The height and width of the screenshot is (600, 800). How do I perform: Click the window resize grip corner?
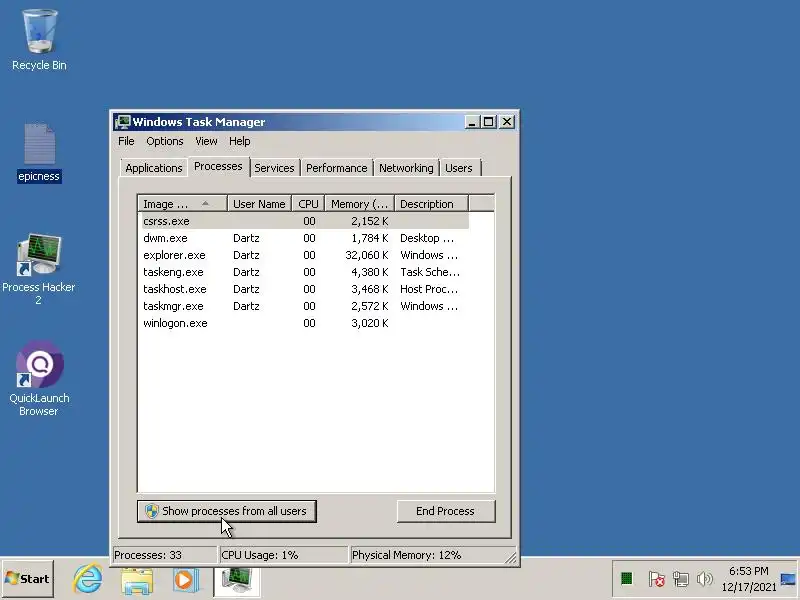coord(510,558)
